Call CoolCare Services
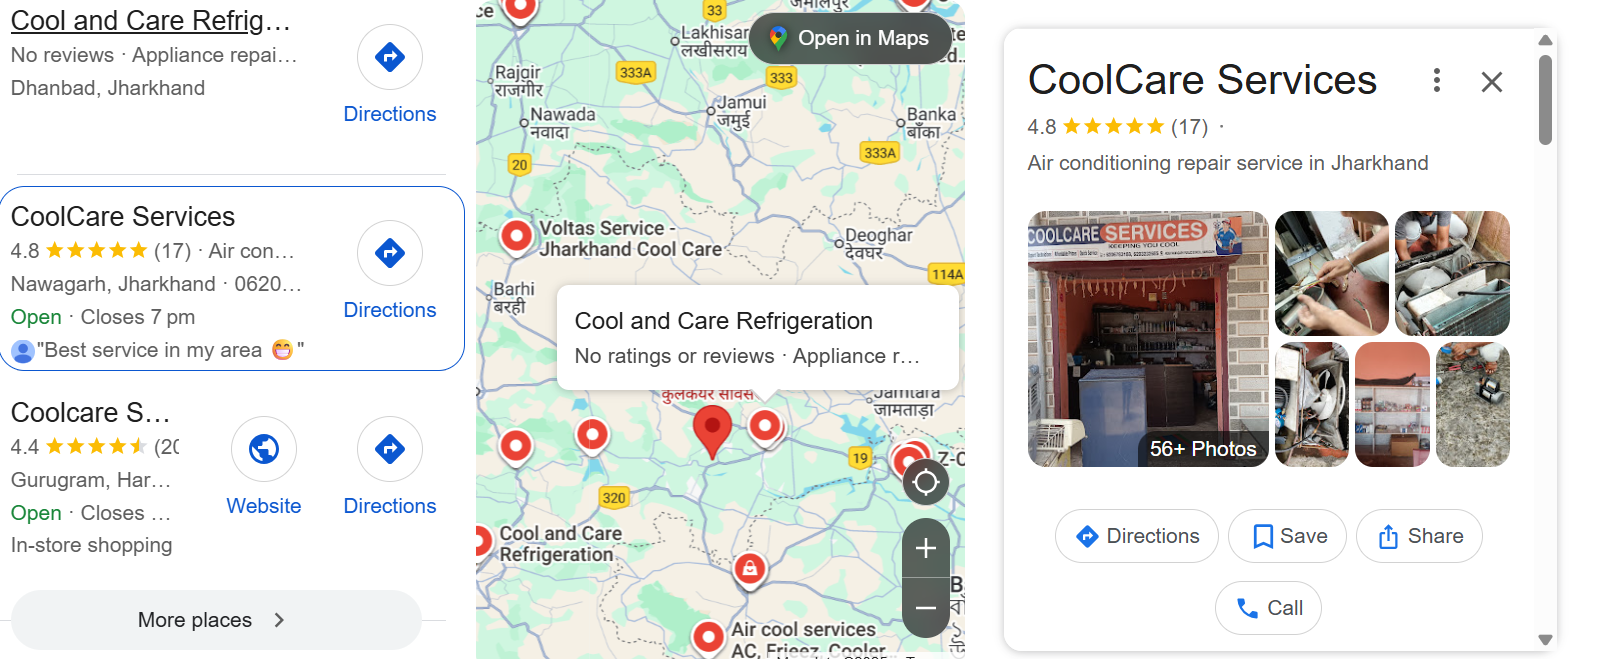This screenshot has width=1597, height=659. pos(1268,608)
